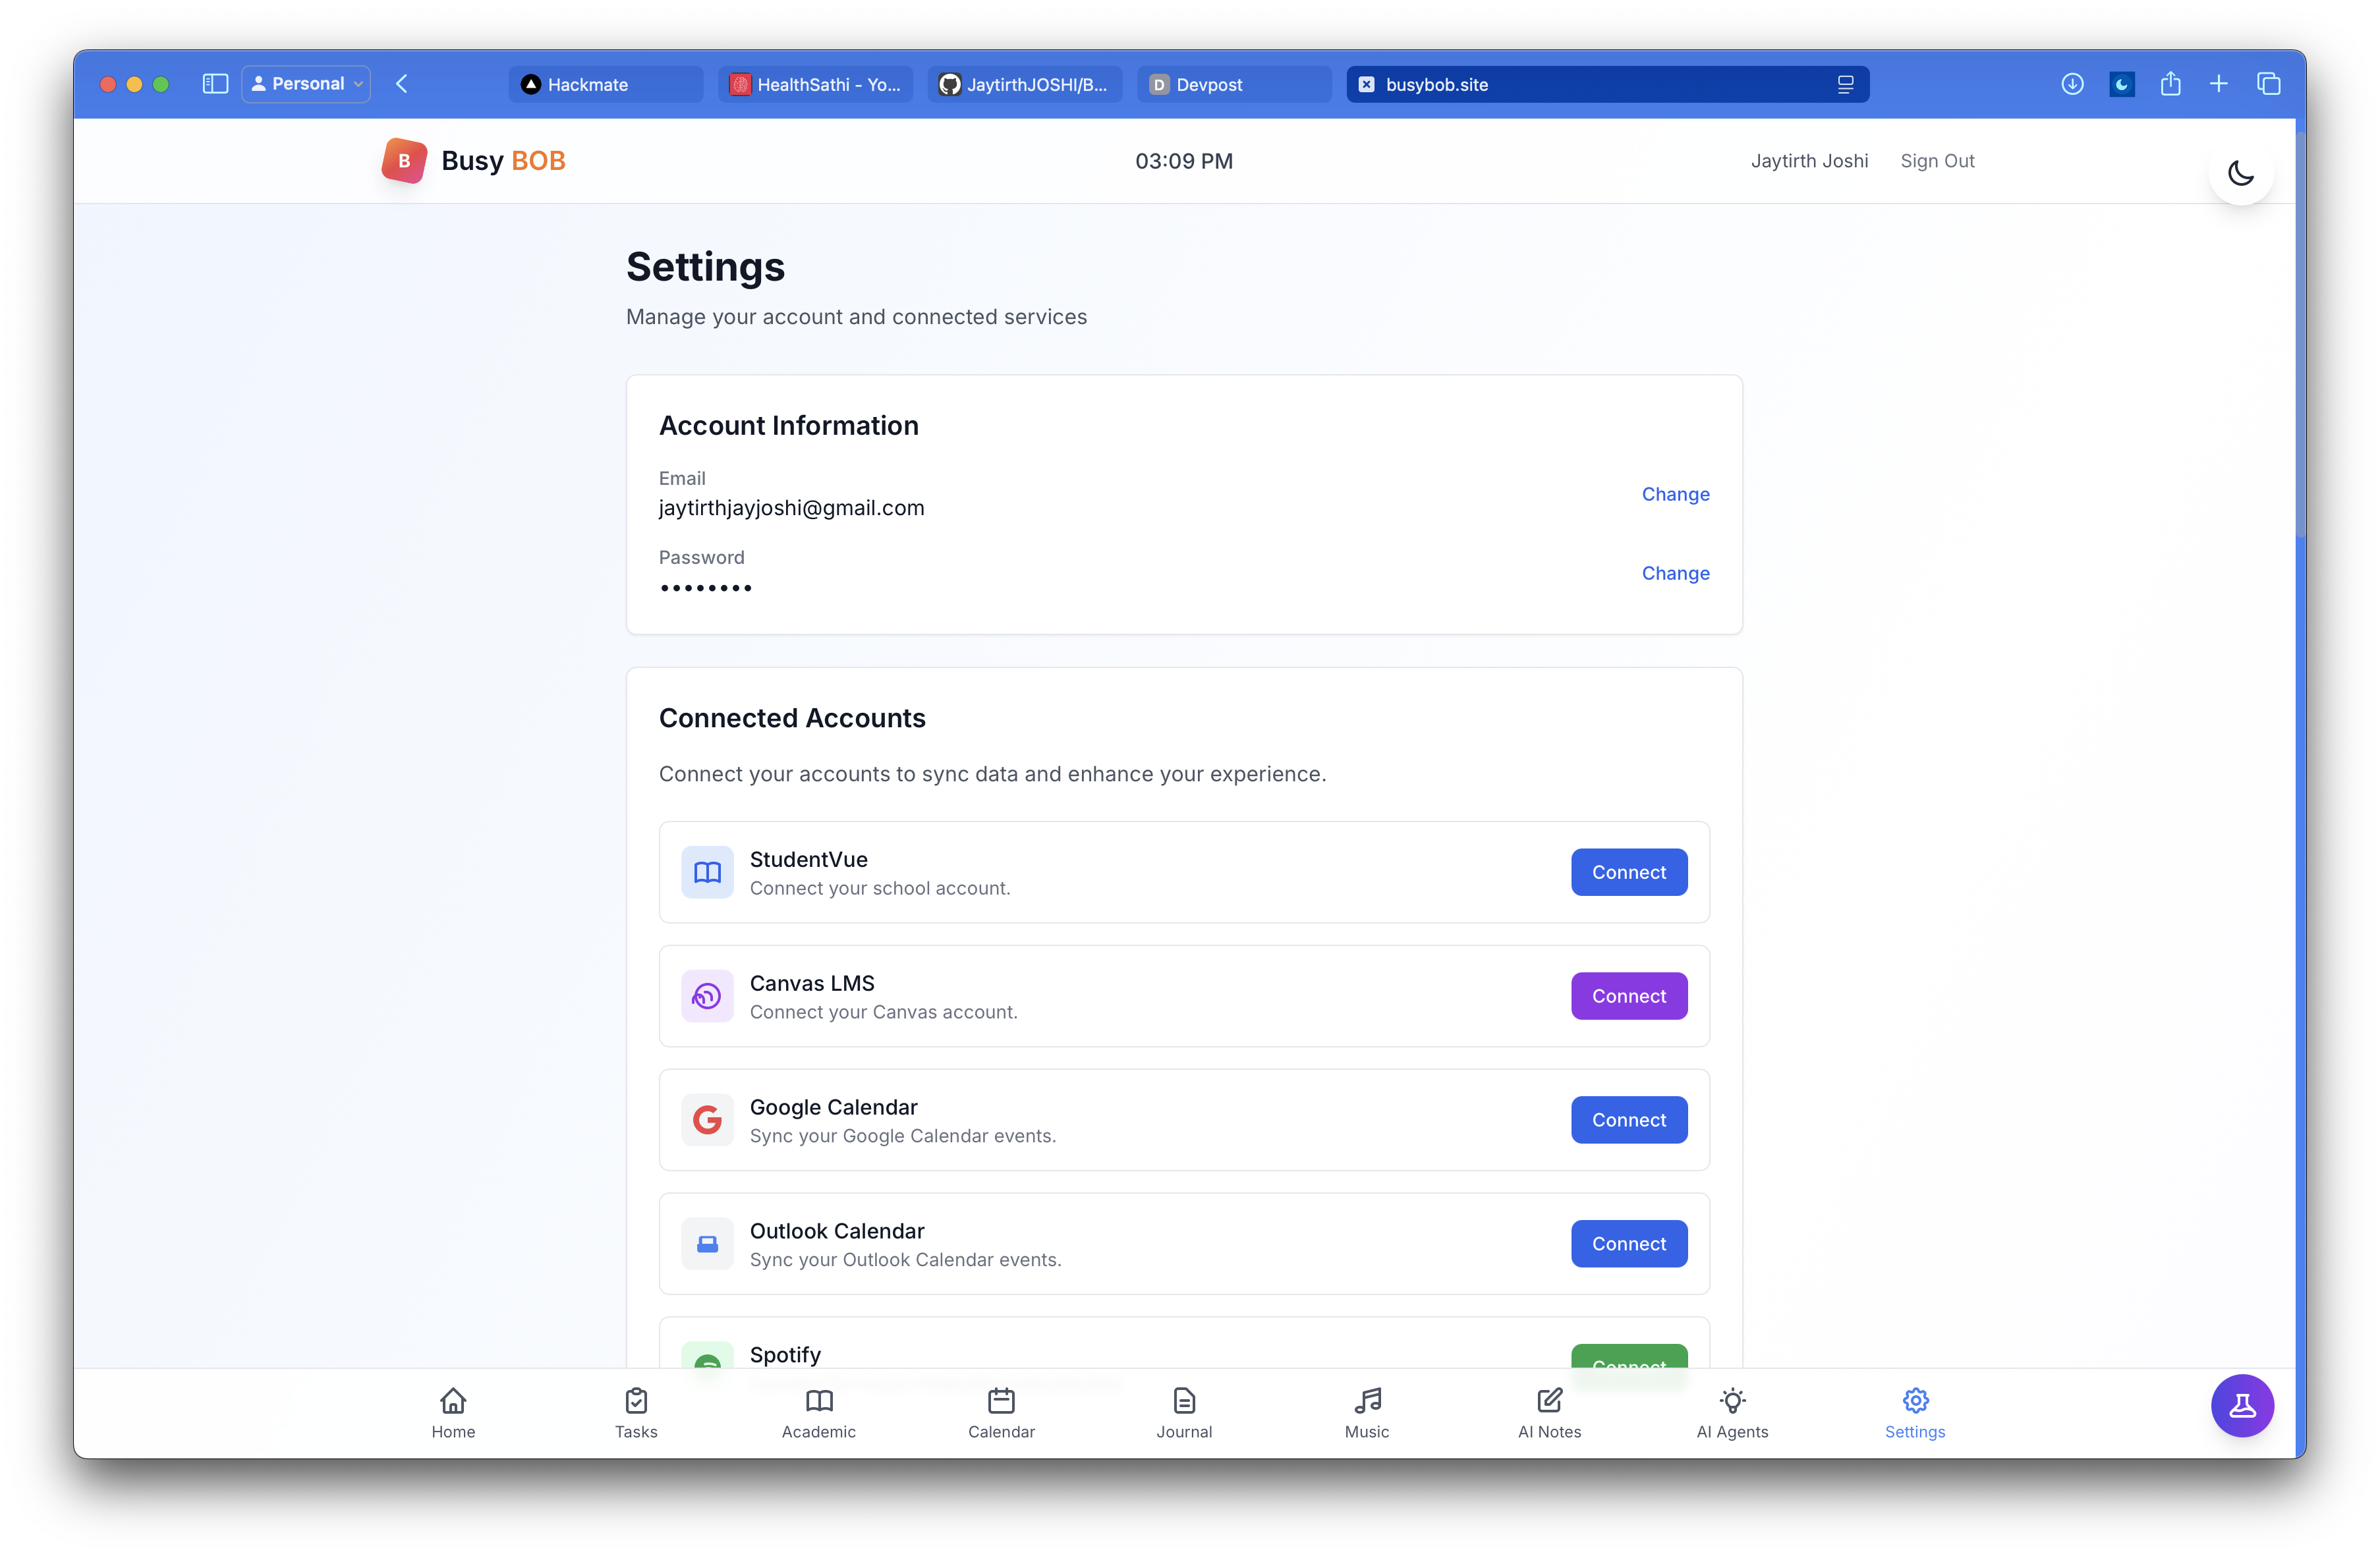Viewport: 2380px width, 1556px height.
Task: Open the Academic book icon
Action: pyautogui.click(x=818, y=1412)
